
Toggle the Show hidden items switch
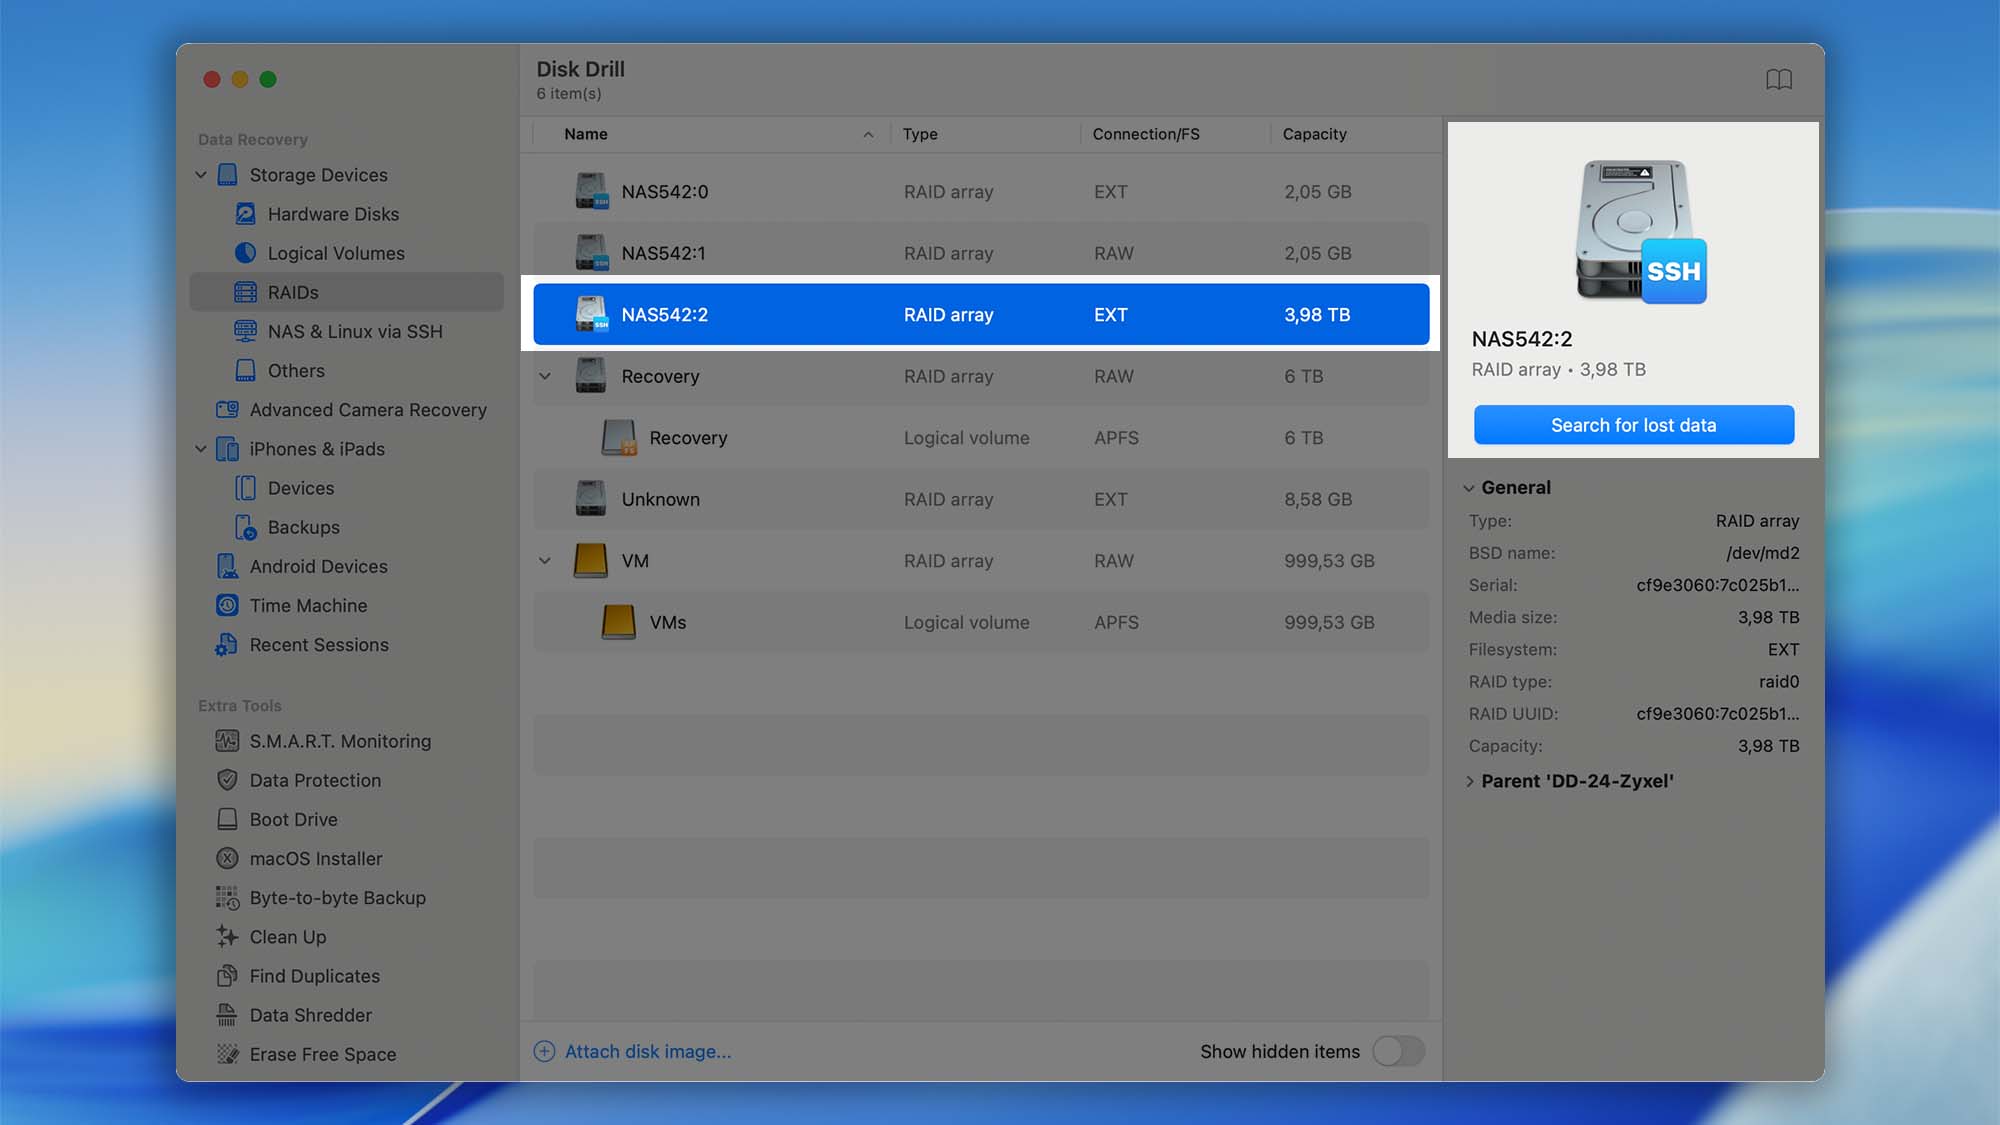point(1398,1051)
